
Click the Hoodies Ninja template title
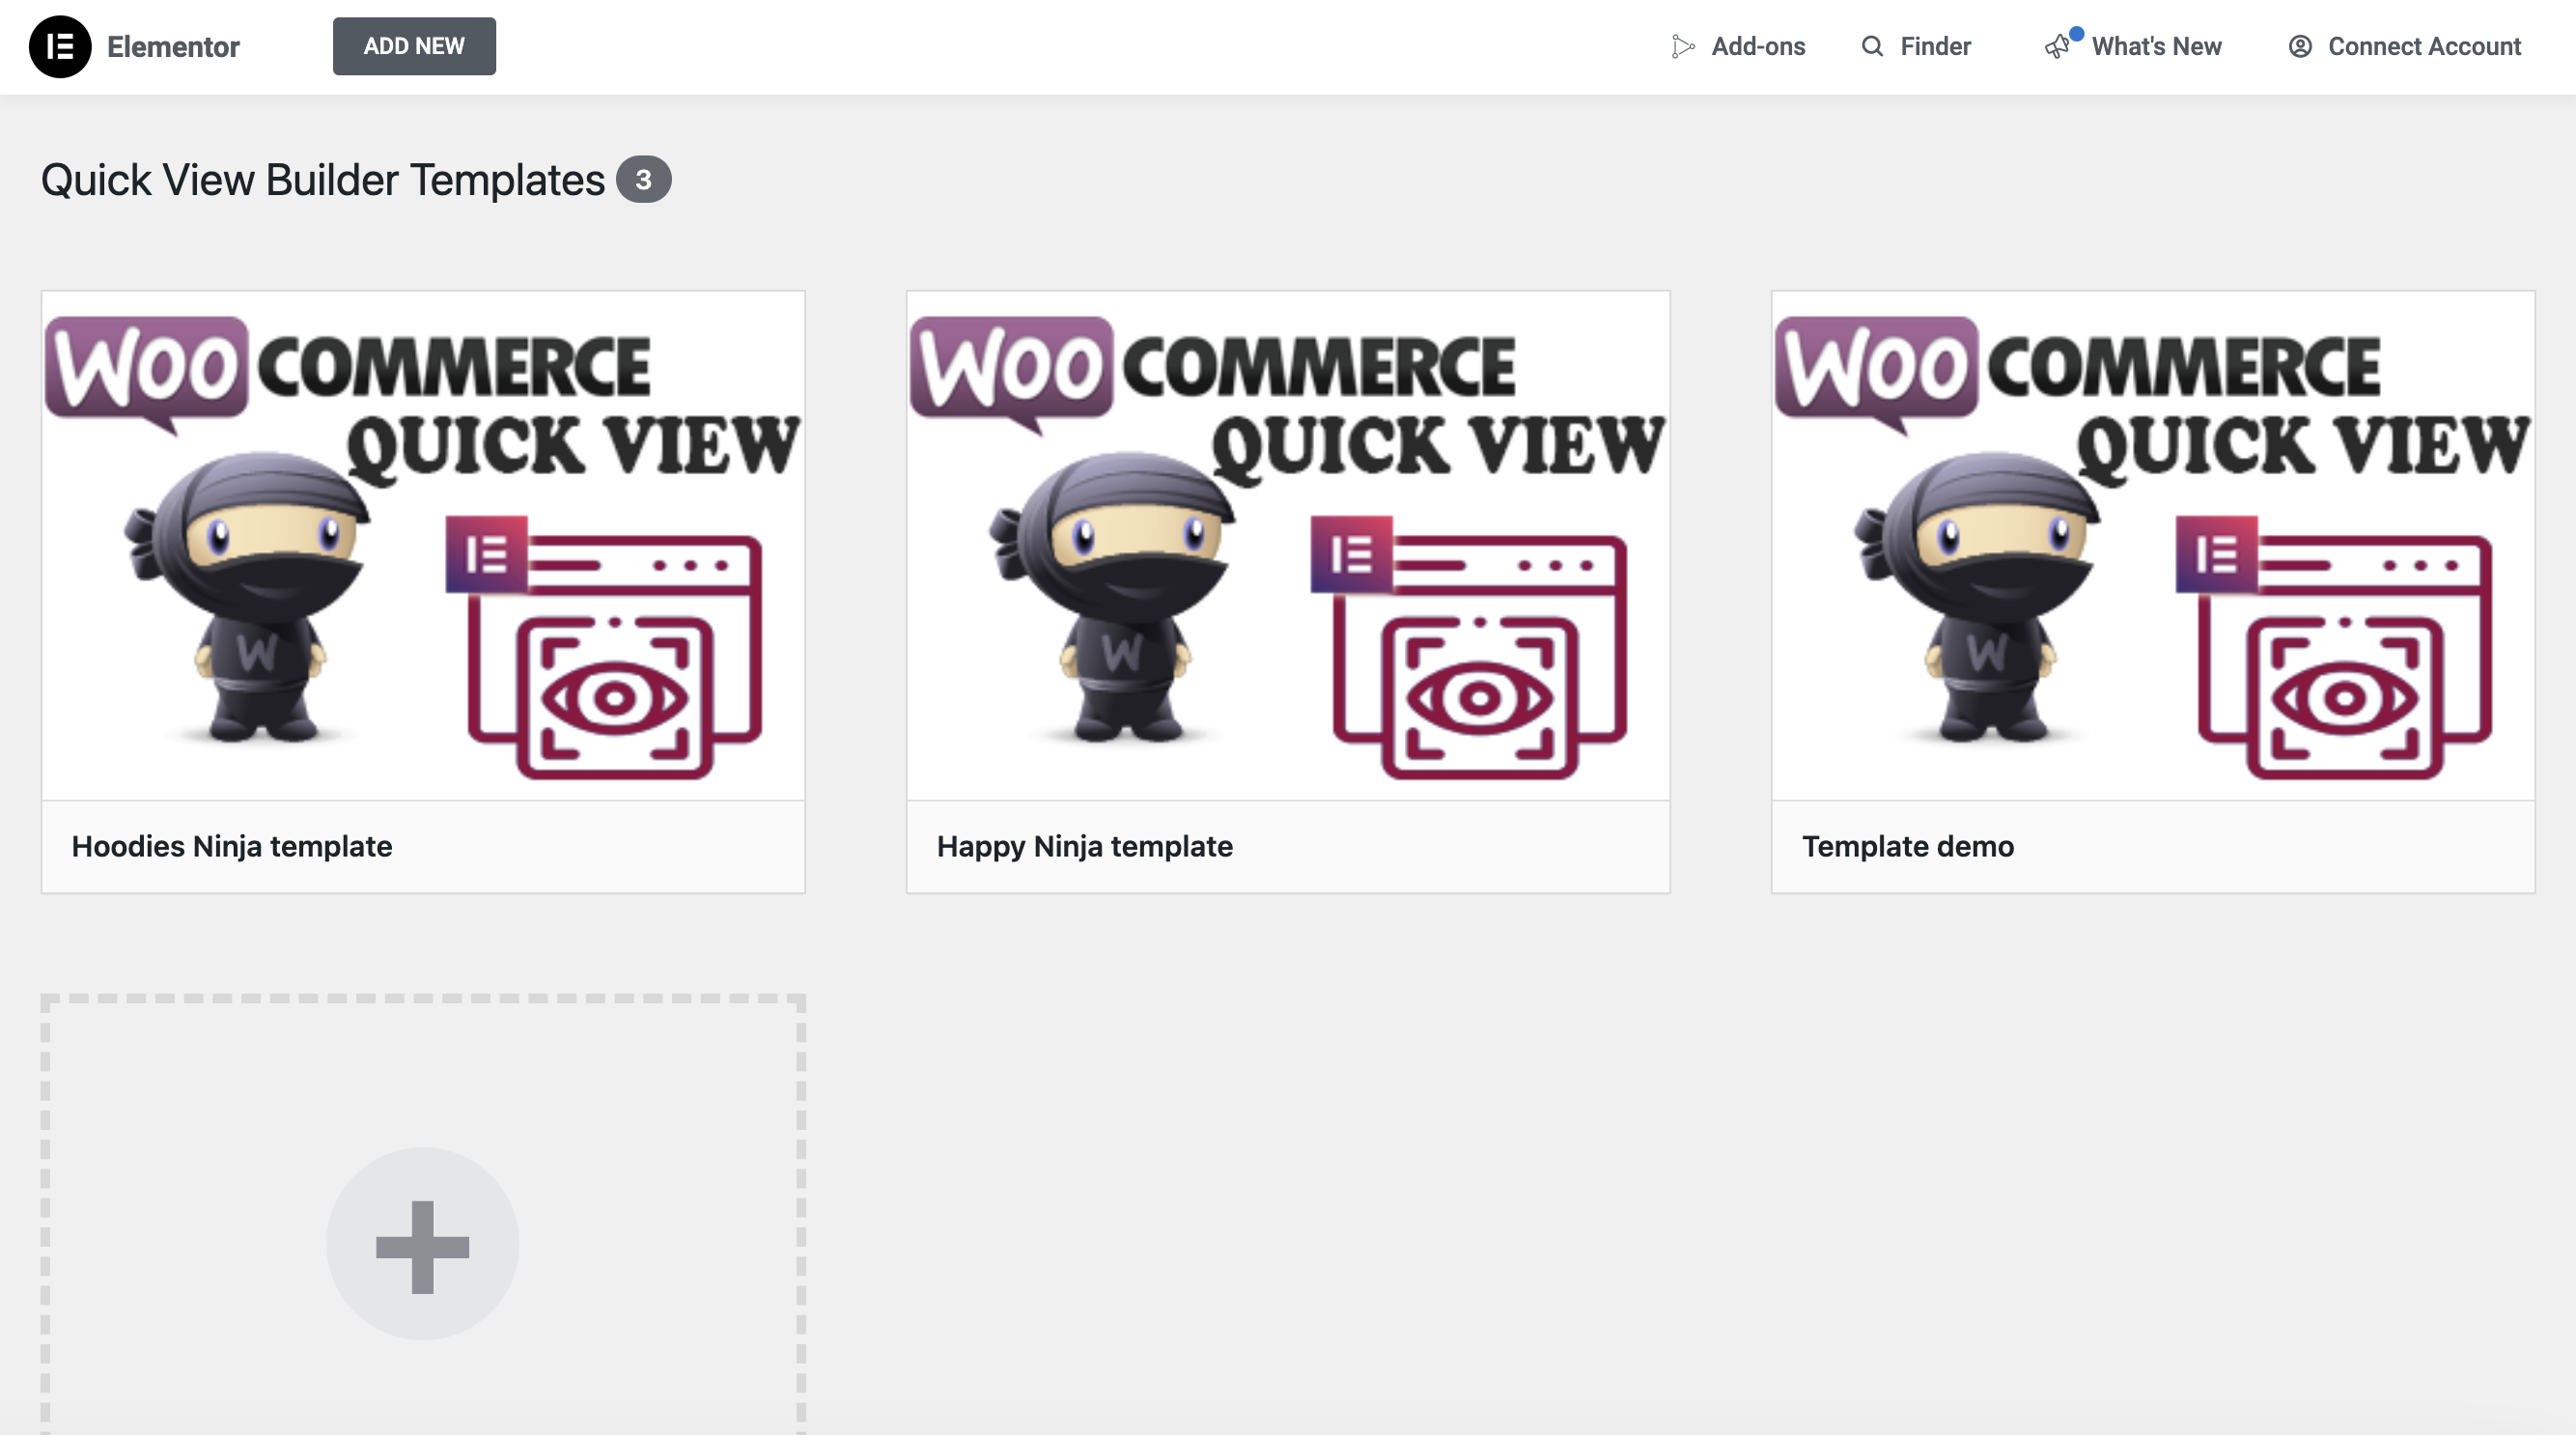(x=232, y=847)
